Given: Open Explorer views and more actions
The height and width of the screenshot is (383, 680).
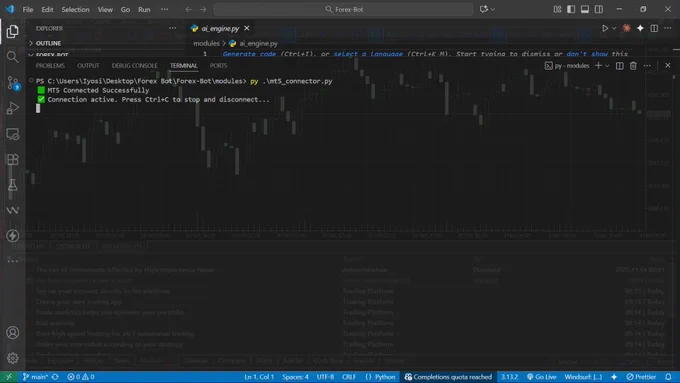Looking at the screenshot, I should coord(173,28).
